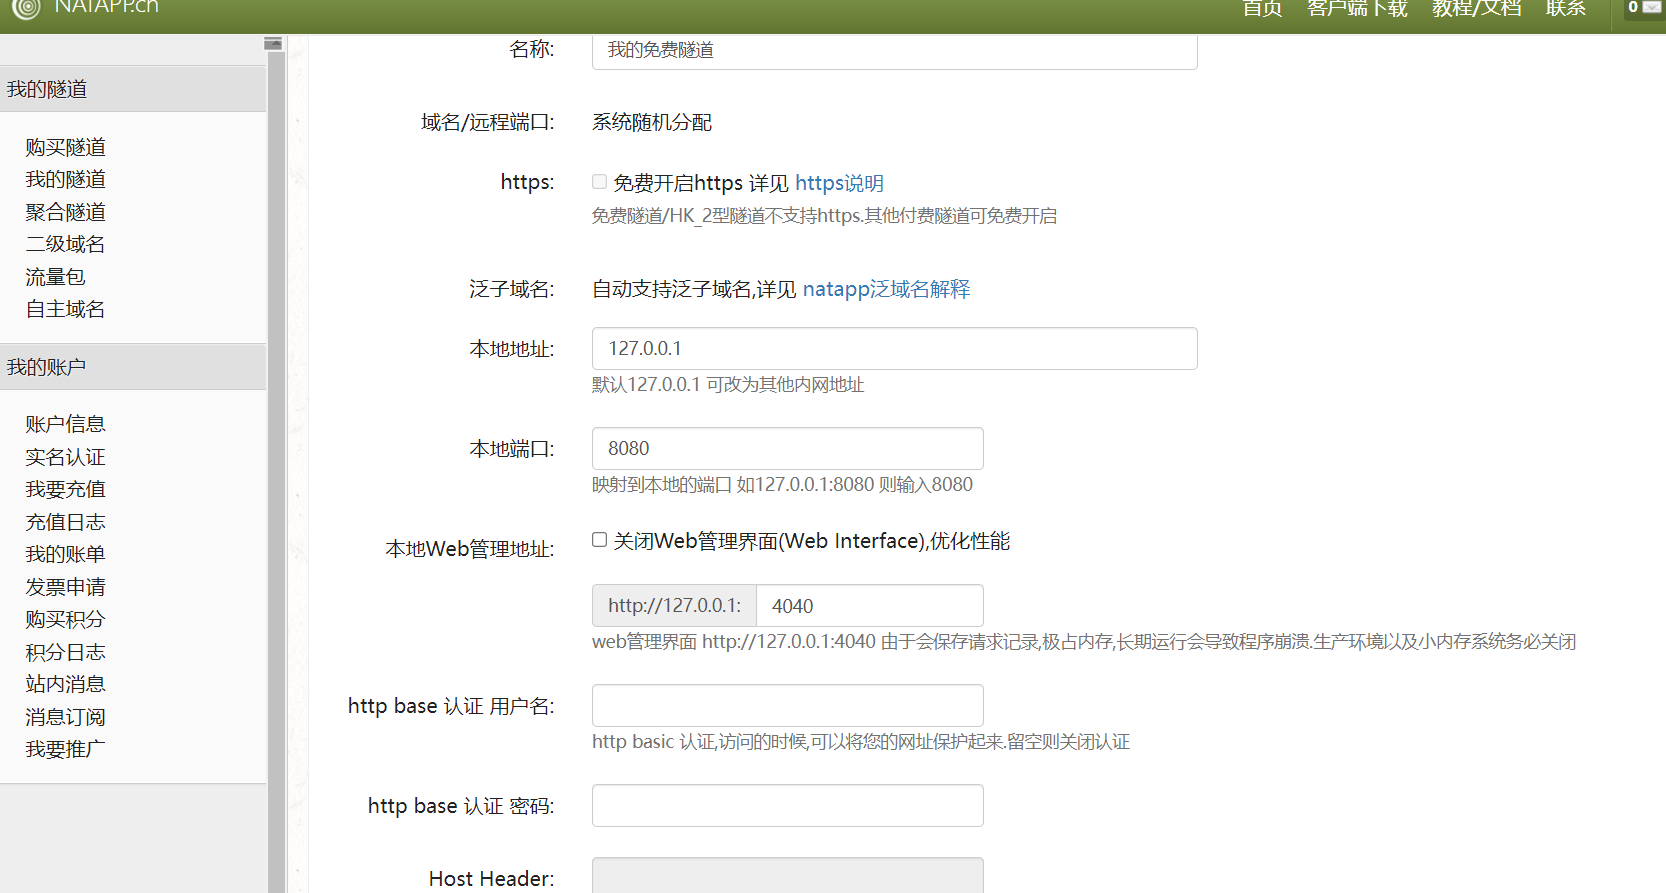Screen dimensions: 1666x893
Task: Open 账户信息 in sidebar
Action: click(x=65, y=424)
